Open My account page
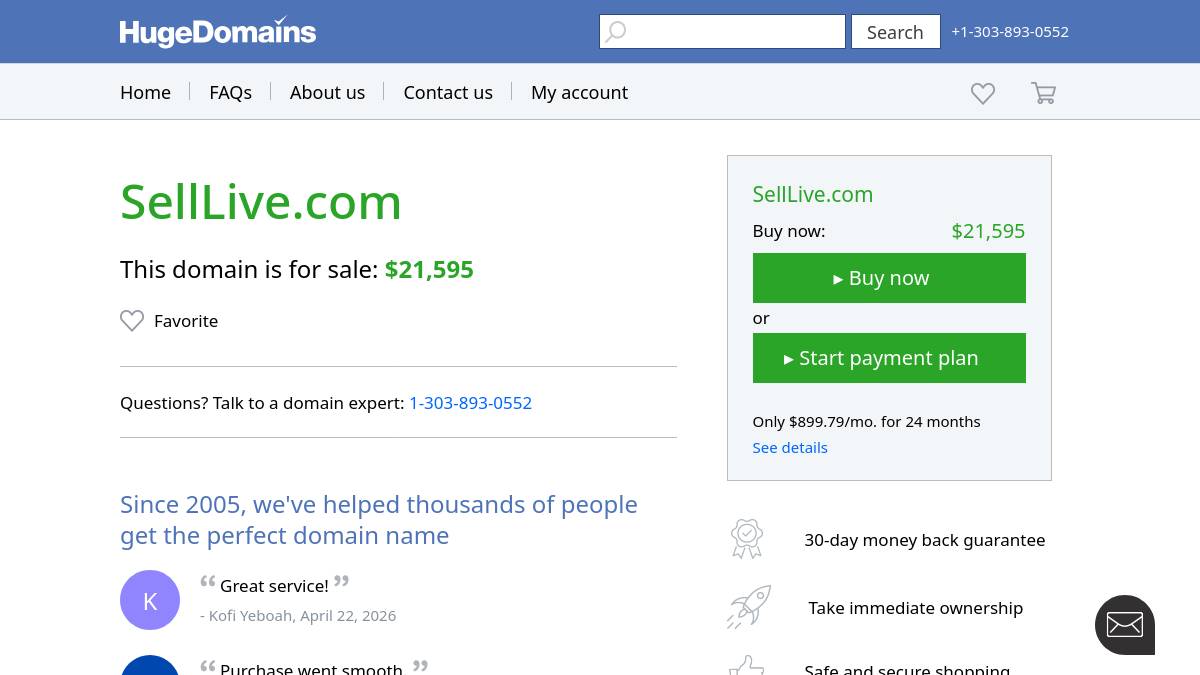The height and width of the screenshot is (675, 1200). [x=579, y=92]
